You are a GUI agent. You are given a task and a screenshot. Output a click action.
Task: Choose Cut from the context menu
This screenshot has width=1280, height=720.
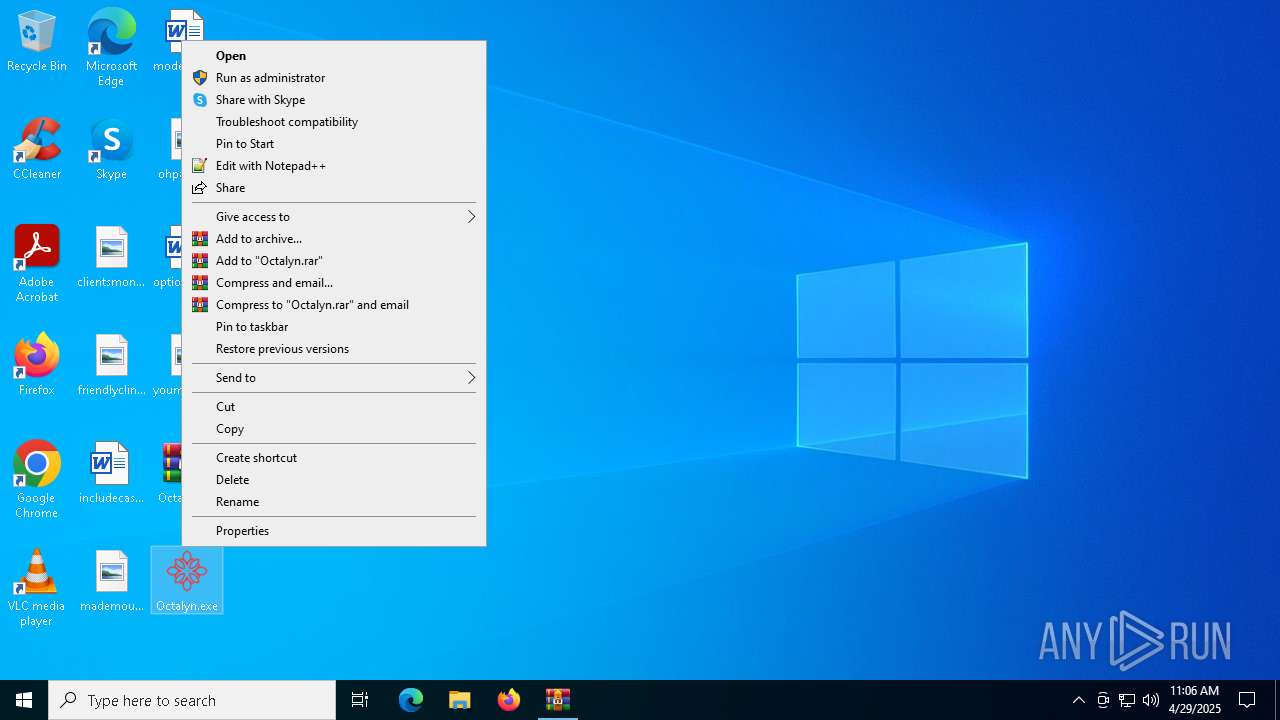334,407
